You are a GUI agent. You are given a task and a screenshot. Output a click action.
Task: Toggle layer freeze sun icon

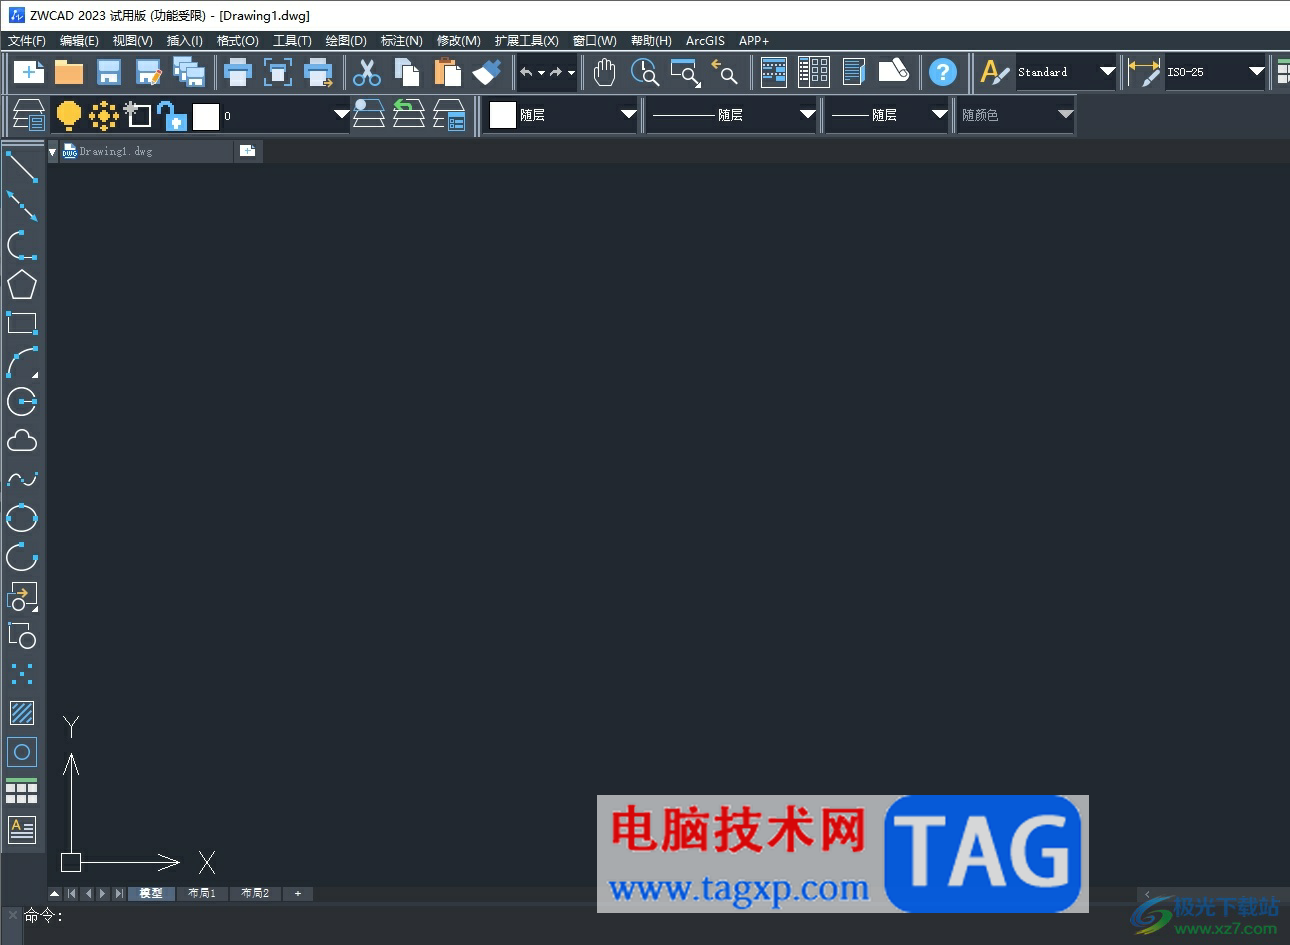point(103,115)
